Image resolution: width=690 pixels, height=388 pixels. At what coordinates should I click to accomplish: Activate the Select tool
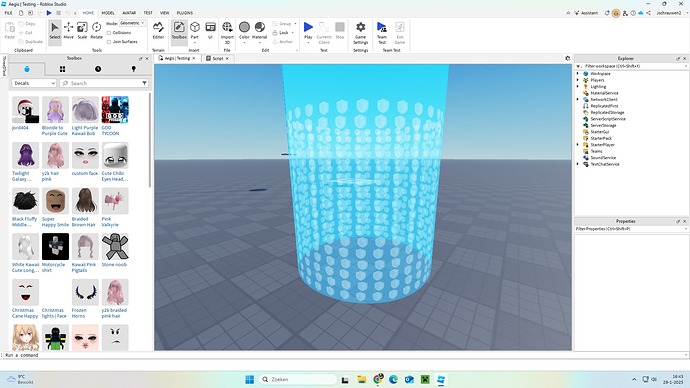point(55,31)
